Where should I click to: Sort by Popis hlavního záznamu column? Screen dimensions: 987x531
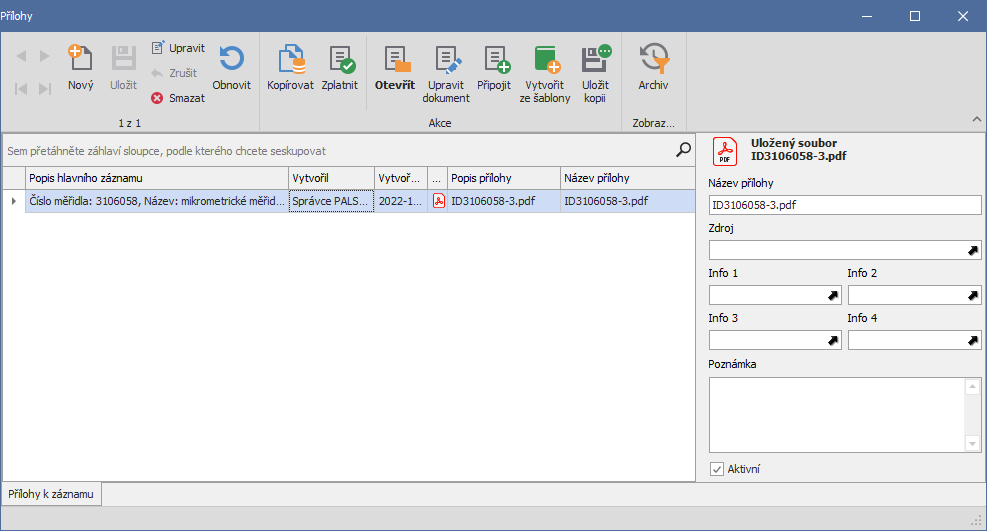click(157, 178)
